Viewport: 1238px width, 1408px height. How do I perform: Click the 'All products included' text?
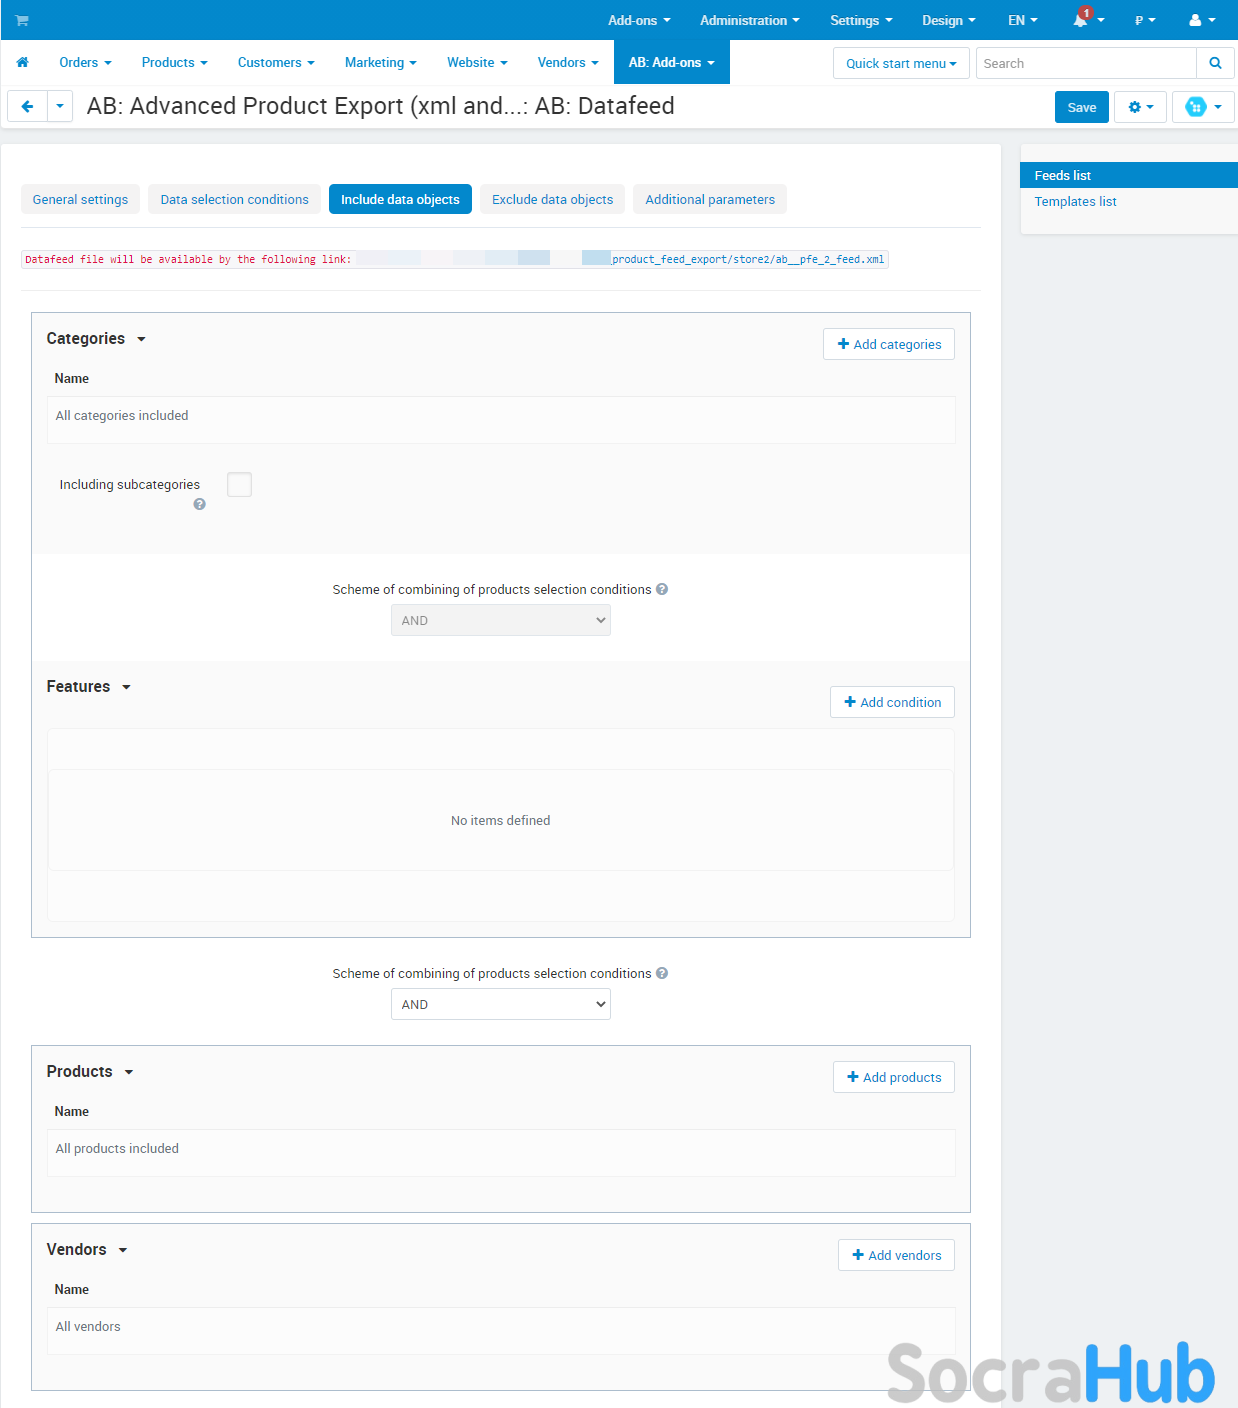[117, 1148]
